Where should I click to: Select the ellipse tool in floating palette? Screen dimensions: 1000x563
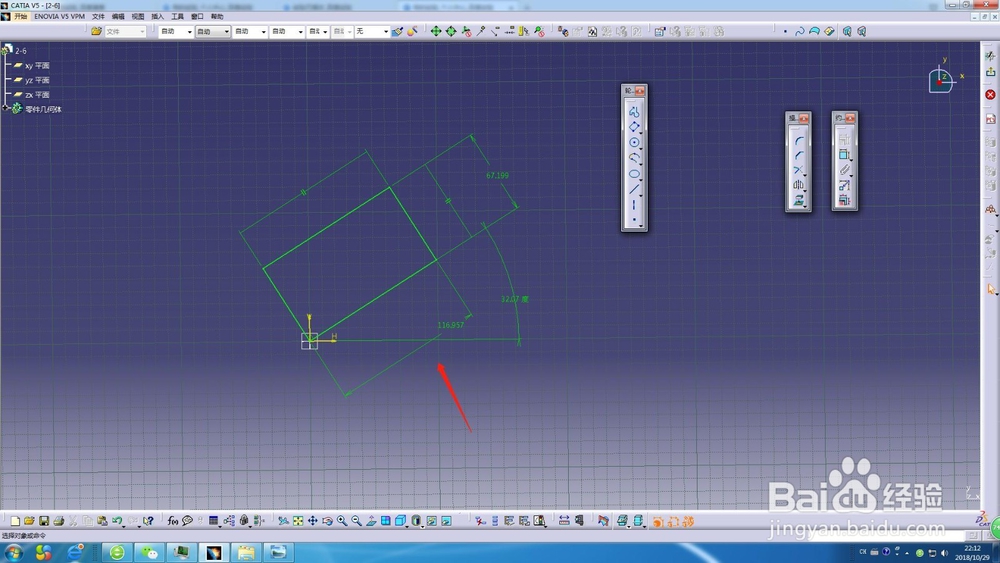point(634,174)
